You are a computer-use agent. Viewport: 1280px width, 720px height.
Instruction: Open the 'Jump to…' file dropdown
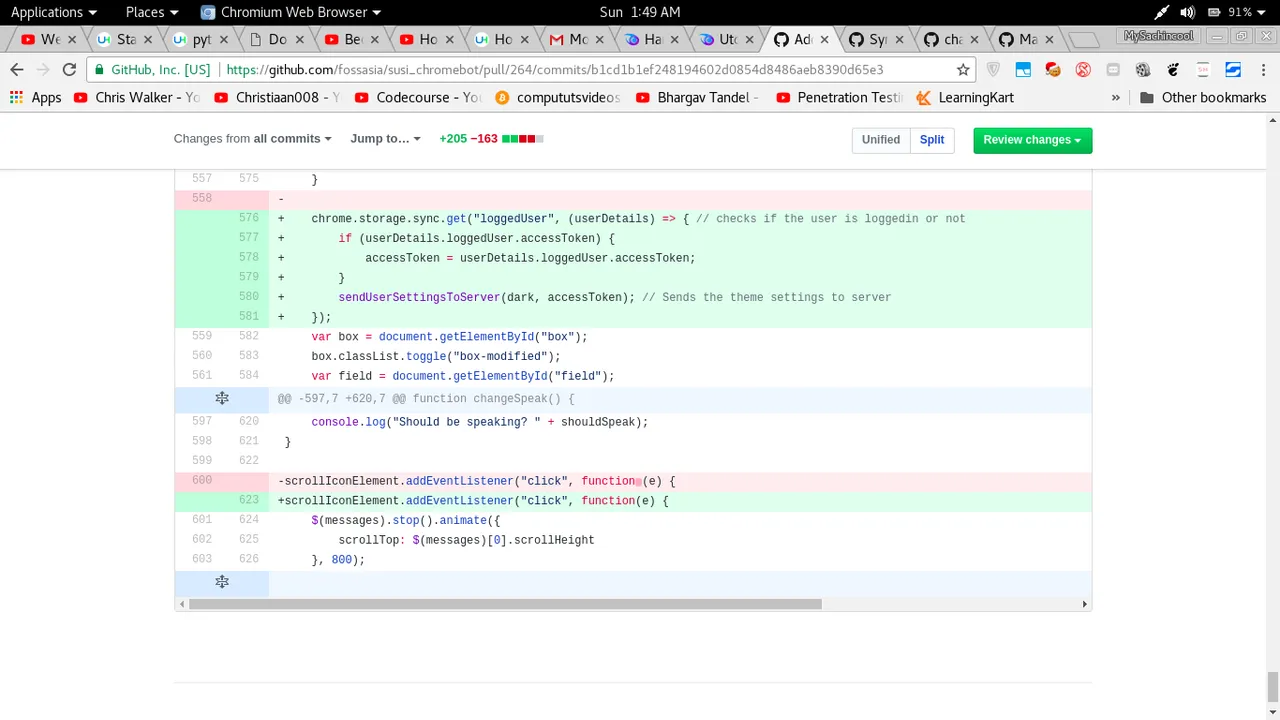click(x=385, y=138)
